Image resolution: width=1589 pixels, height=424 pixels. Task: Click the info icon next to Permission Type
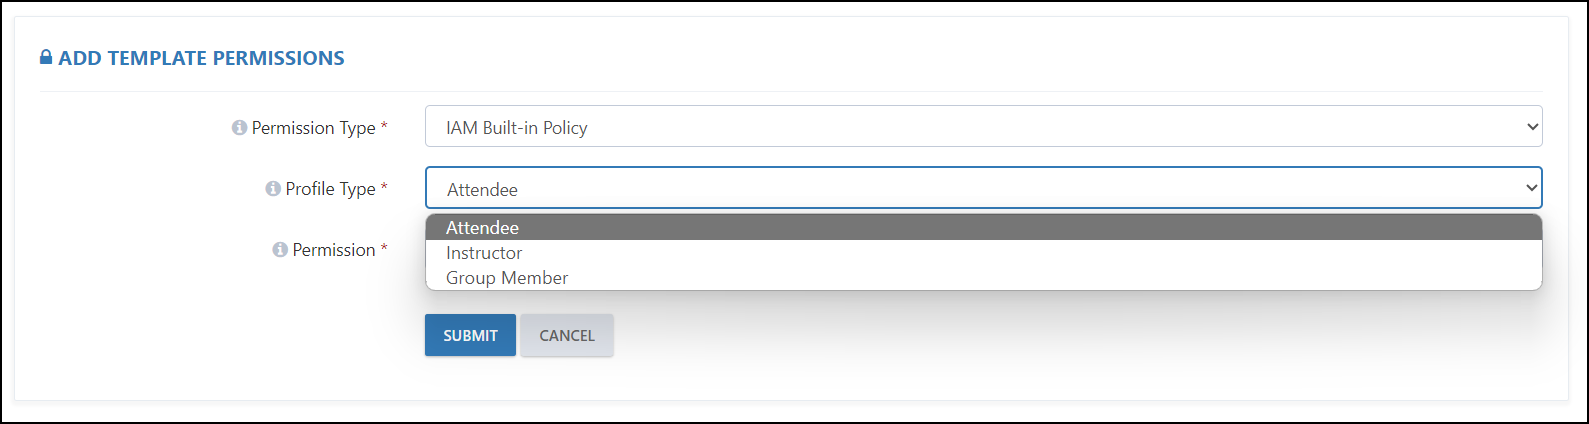click(x=239, y=128)
